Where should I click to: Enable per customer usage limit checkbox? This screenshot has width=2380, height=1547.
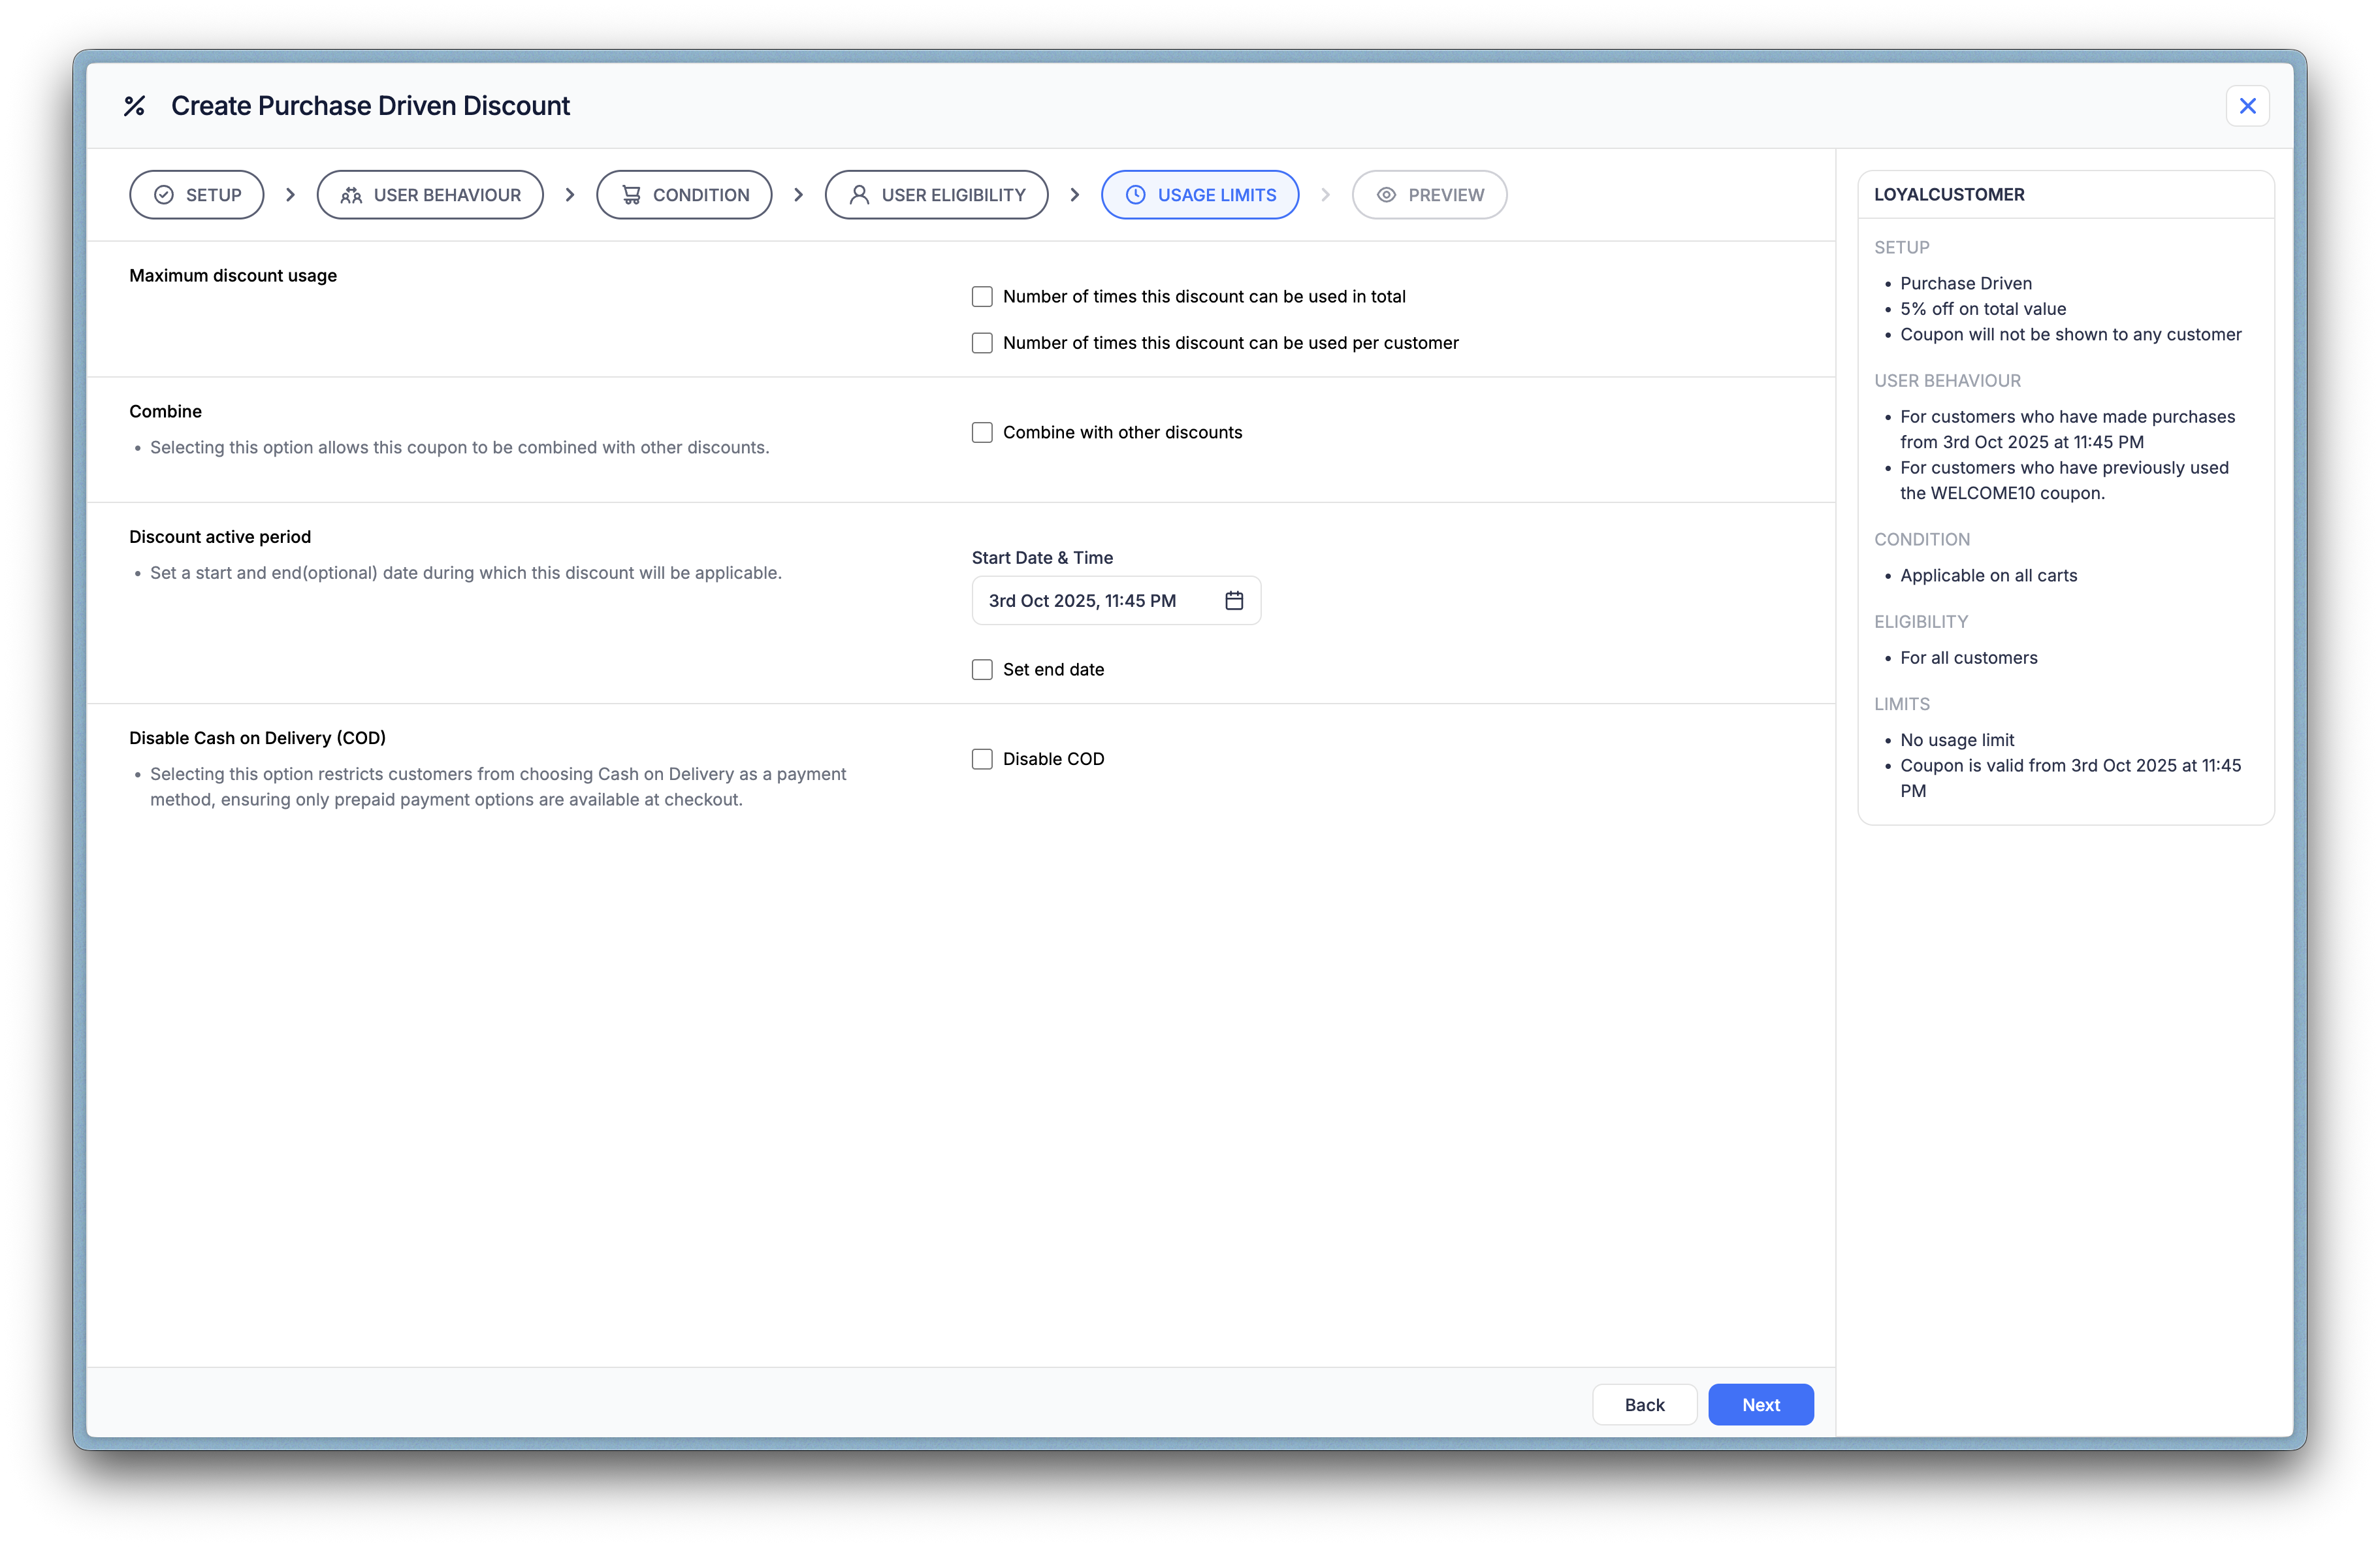click(982, 343)
